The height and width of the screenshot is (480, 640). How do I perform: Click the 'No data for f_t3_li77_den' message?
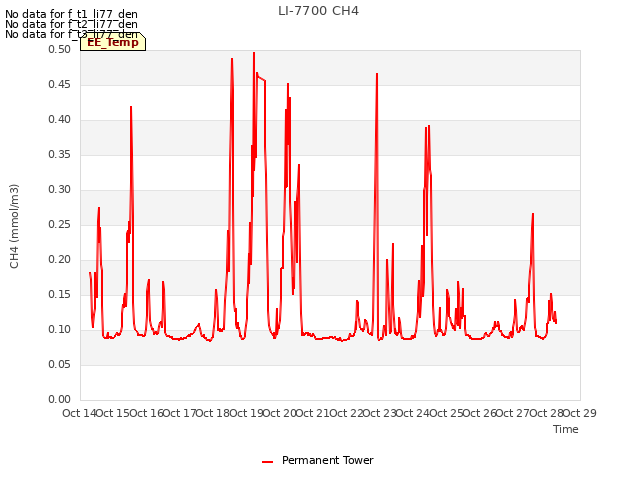(x=71, y=34)
